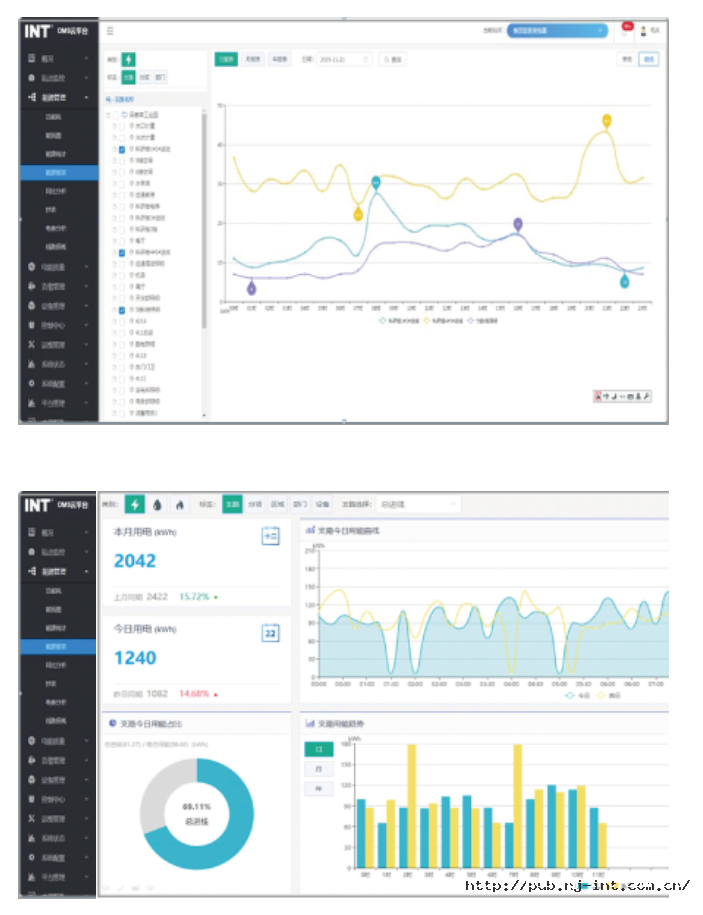
Task: Select the flame gas icon in usage dashboard
Action: [180, 505]
